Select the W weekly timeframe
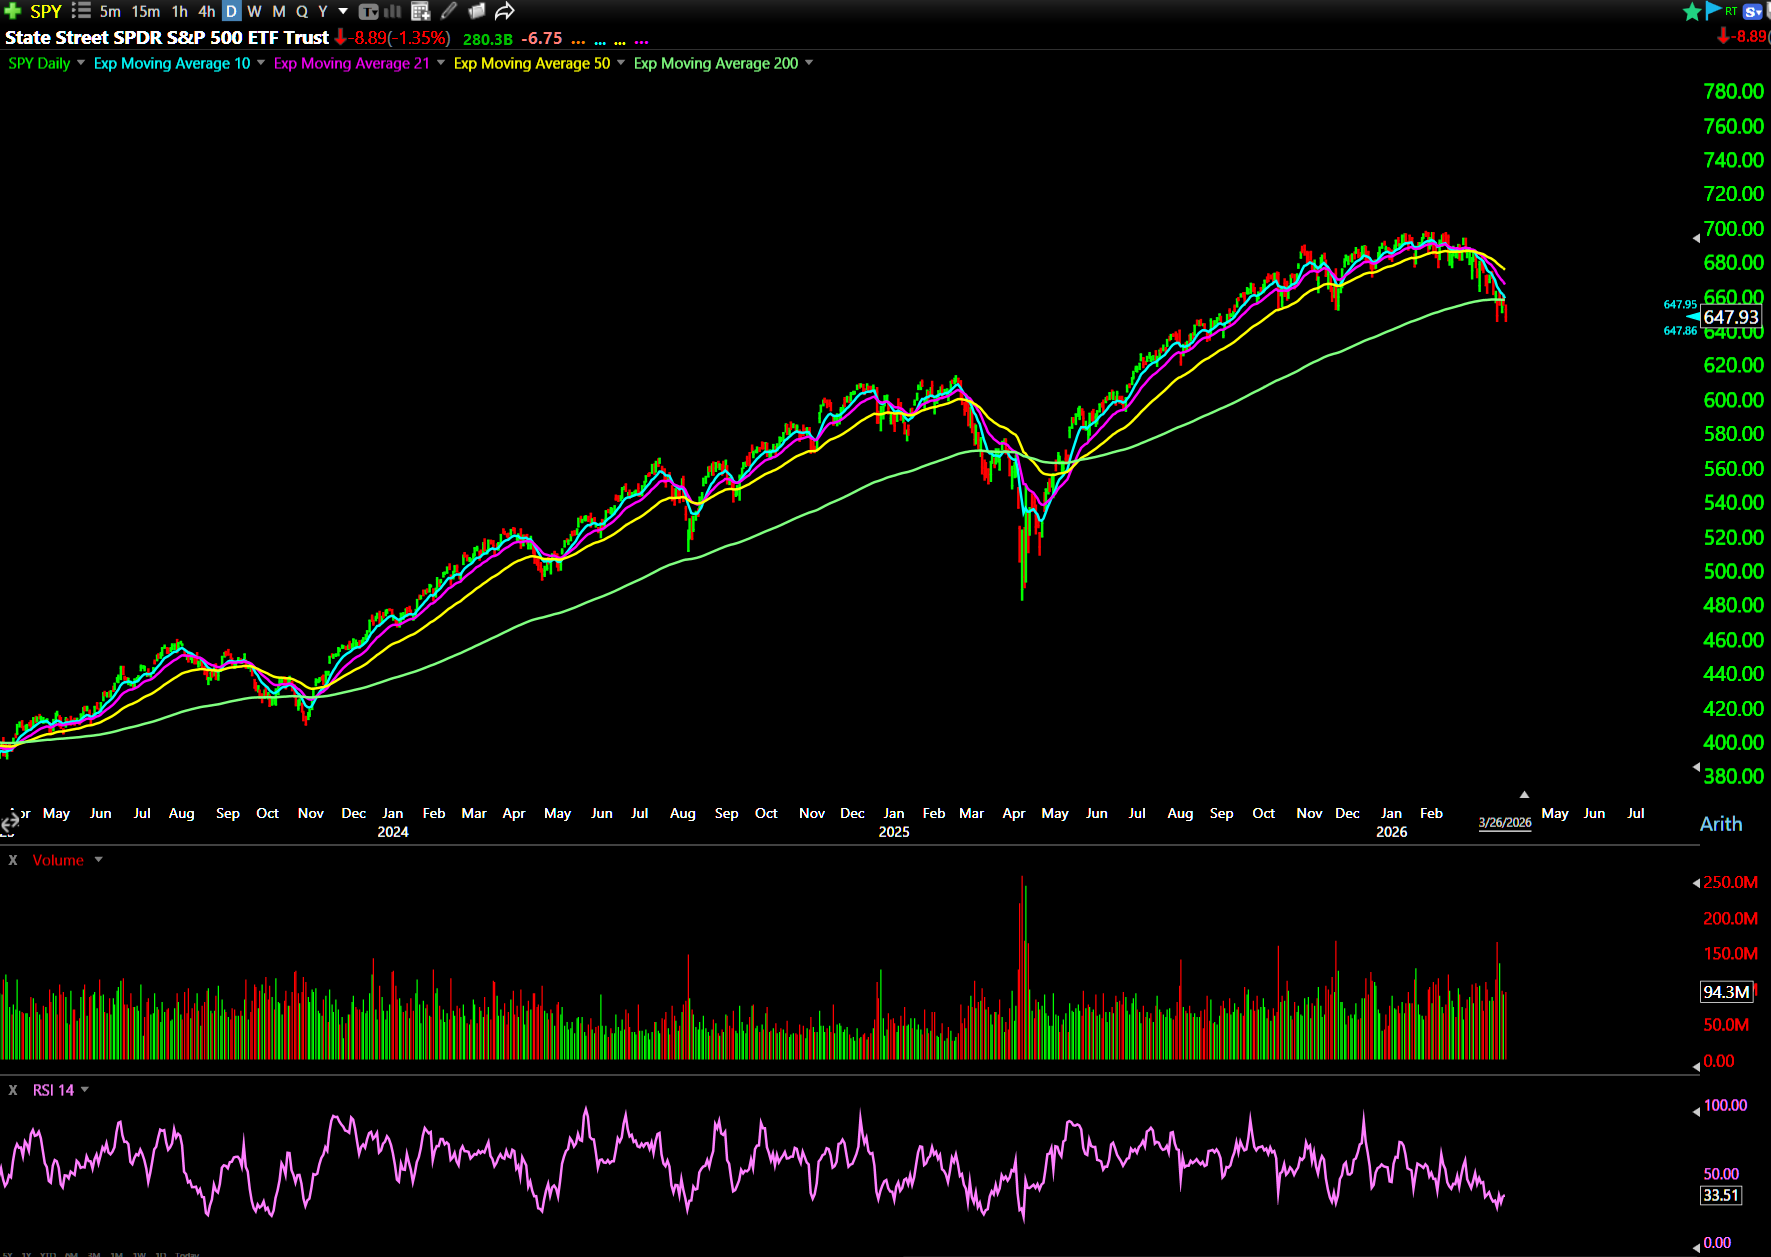This screenshot has height=1257, width=1771. 254,11
